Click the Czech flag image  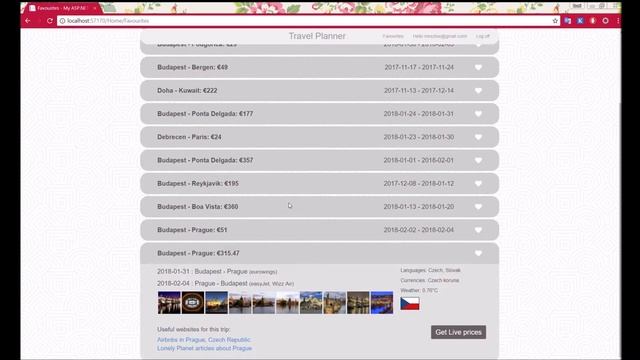410,304
